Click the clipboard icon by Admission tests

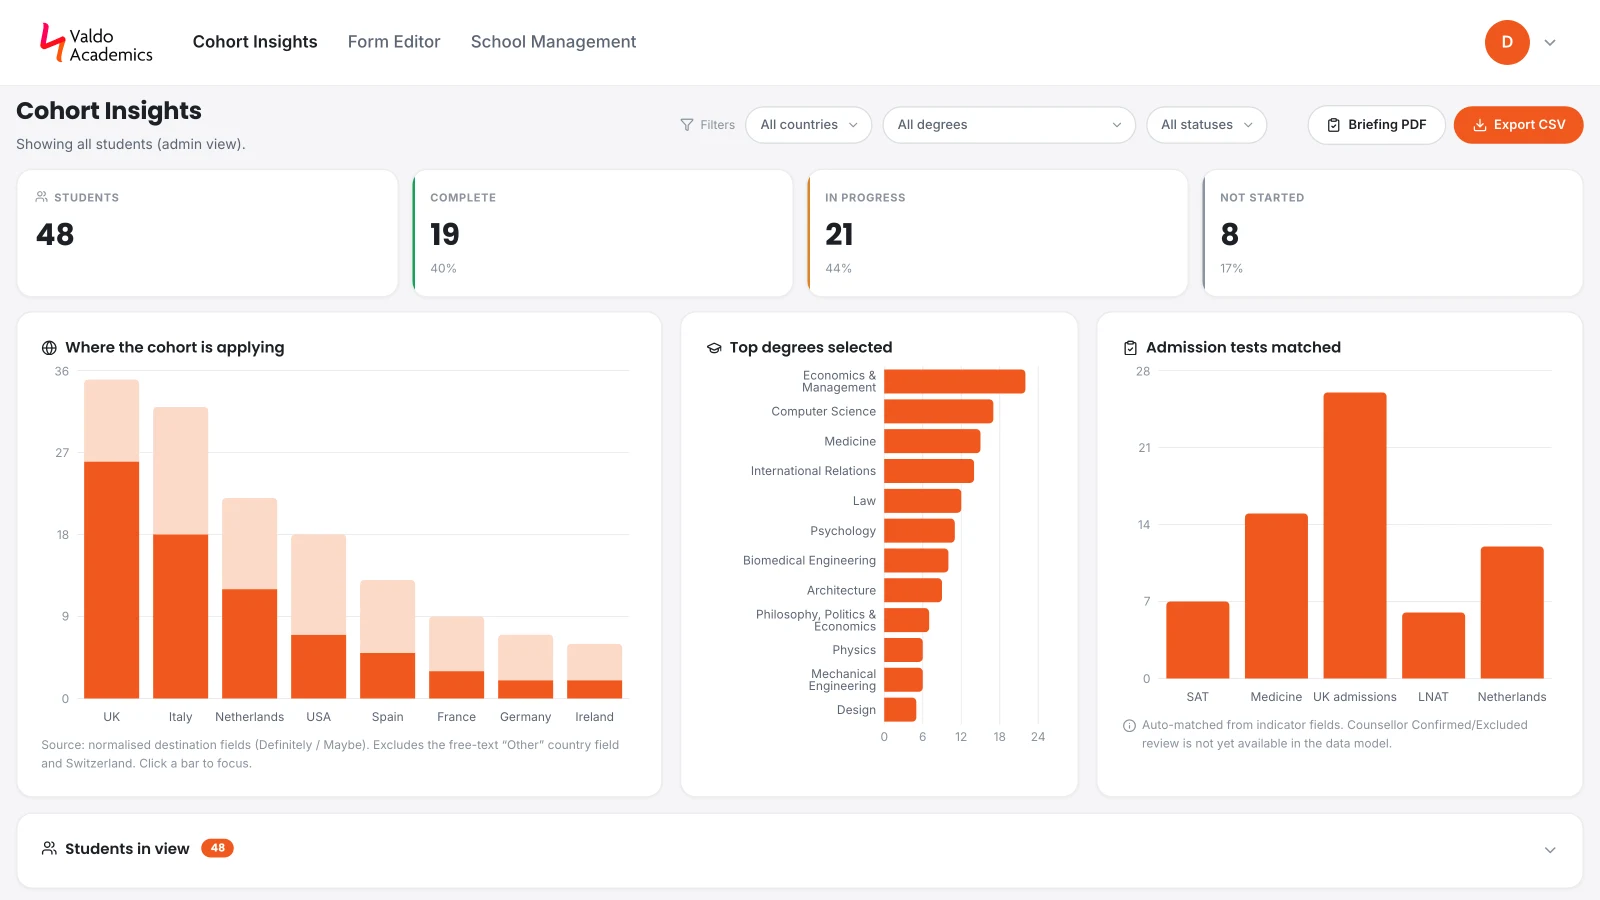[x=1130, y=348]
